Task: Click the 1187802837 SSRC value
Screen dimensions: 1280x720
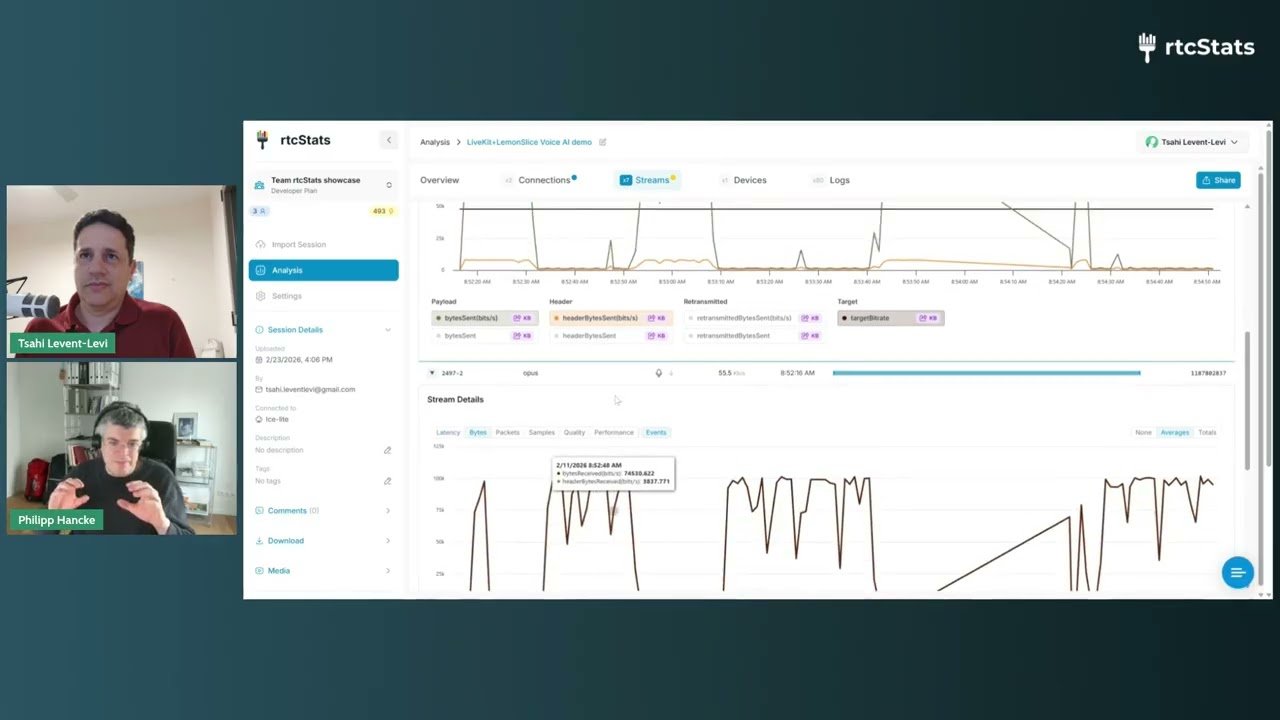Action: 1208,373
